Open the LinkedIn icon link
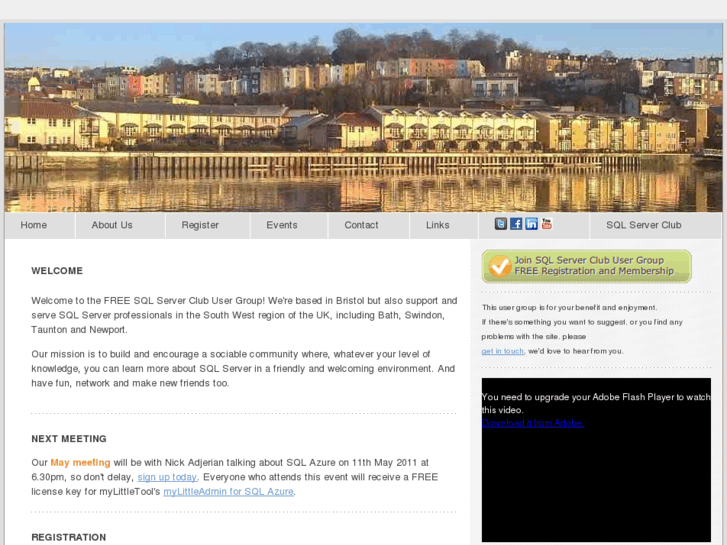 coord(531,224)
